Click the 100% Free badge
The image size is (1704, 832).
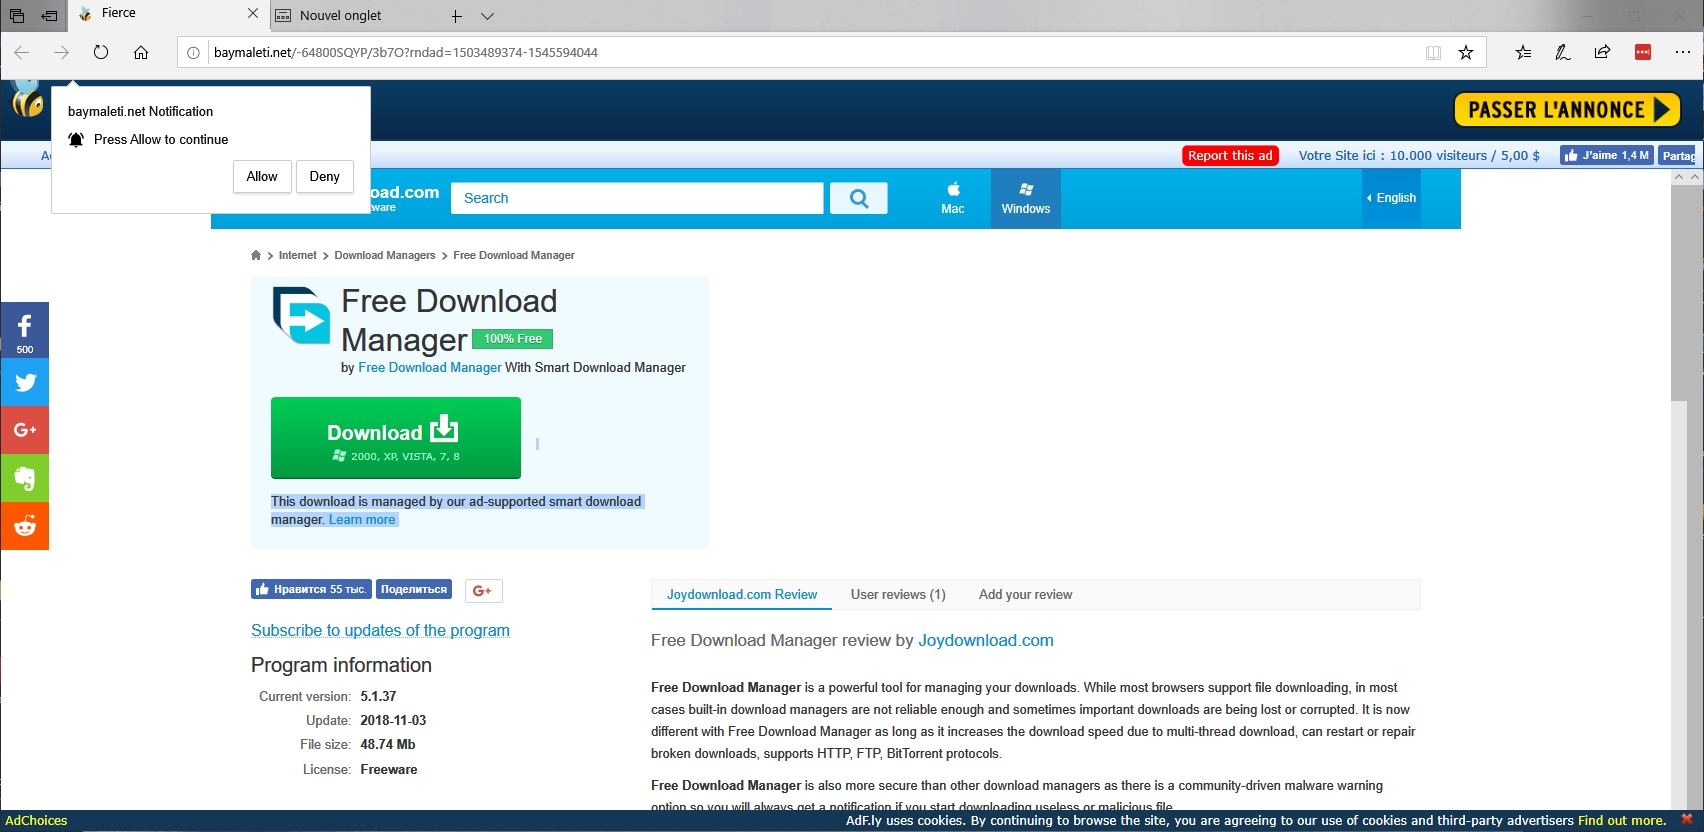[x=512, y=339]
